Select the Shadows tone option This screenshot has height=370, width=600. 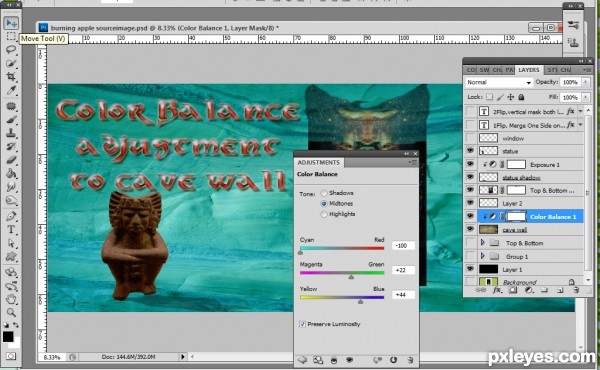[324, 193]
